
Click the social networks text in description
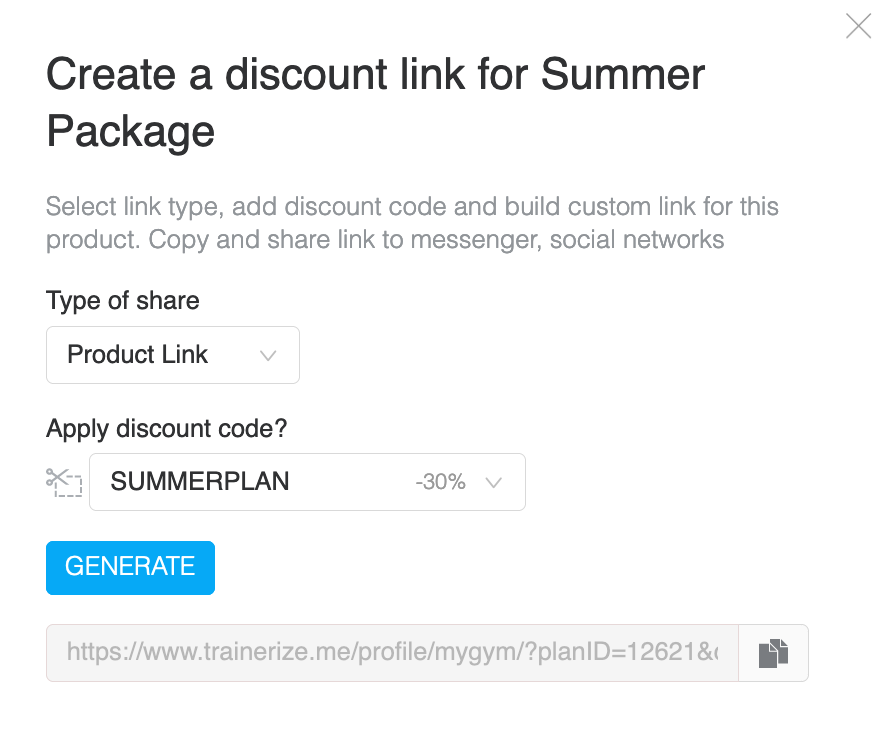(637, 239)
